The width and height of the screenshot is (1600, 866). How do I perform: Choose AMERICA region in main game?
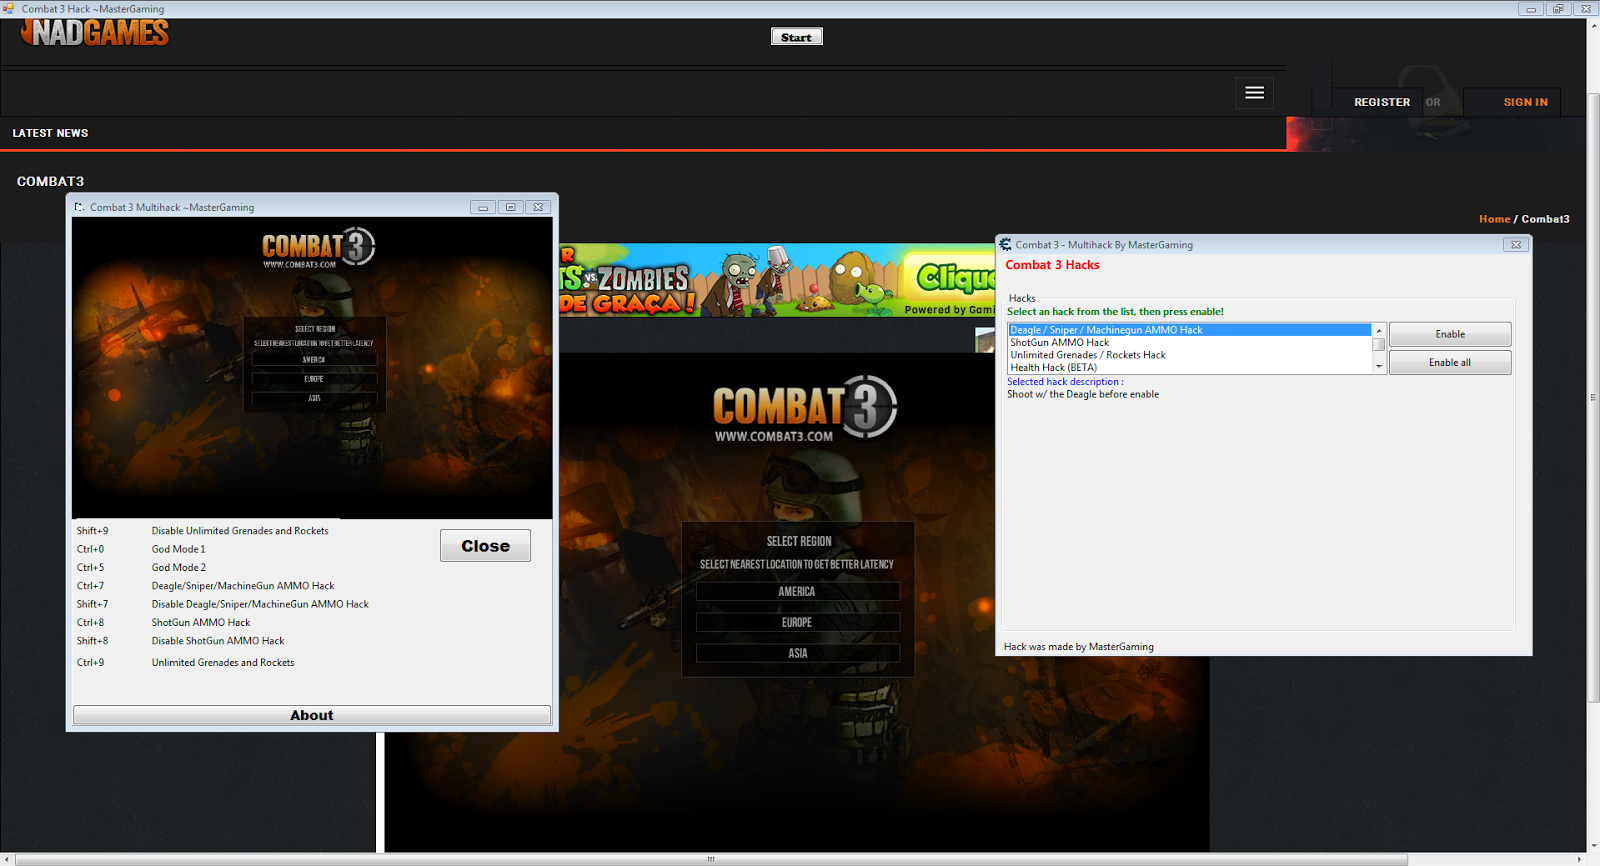pos(797,591)
